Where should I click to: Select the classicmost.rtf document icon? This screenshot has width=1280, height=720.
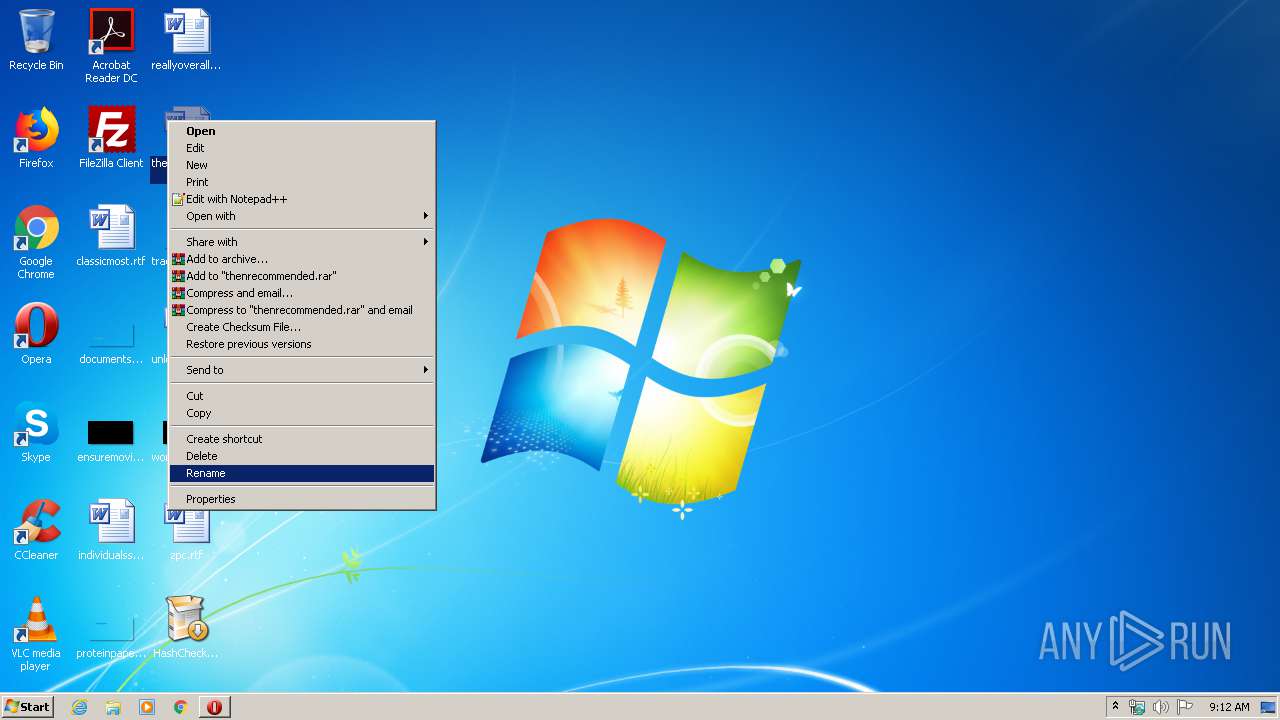pyautogui.click(x=111, y=236)
